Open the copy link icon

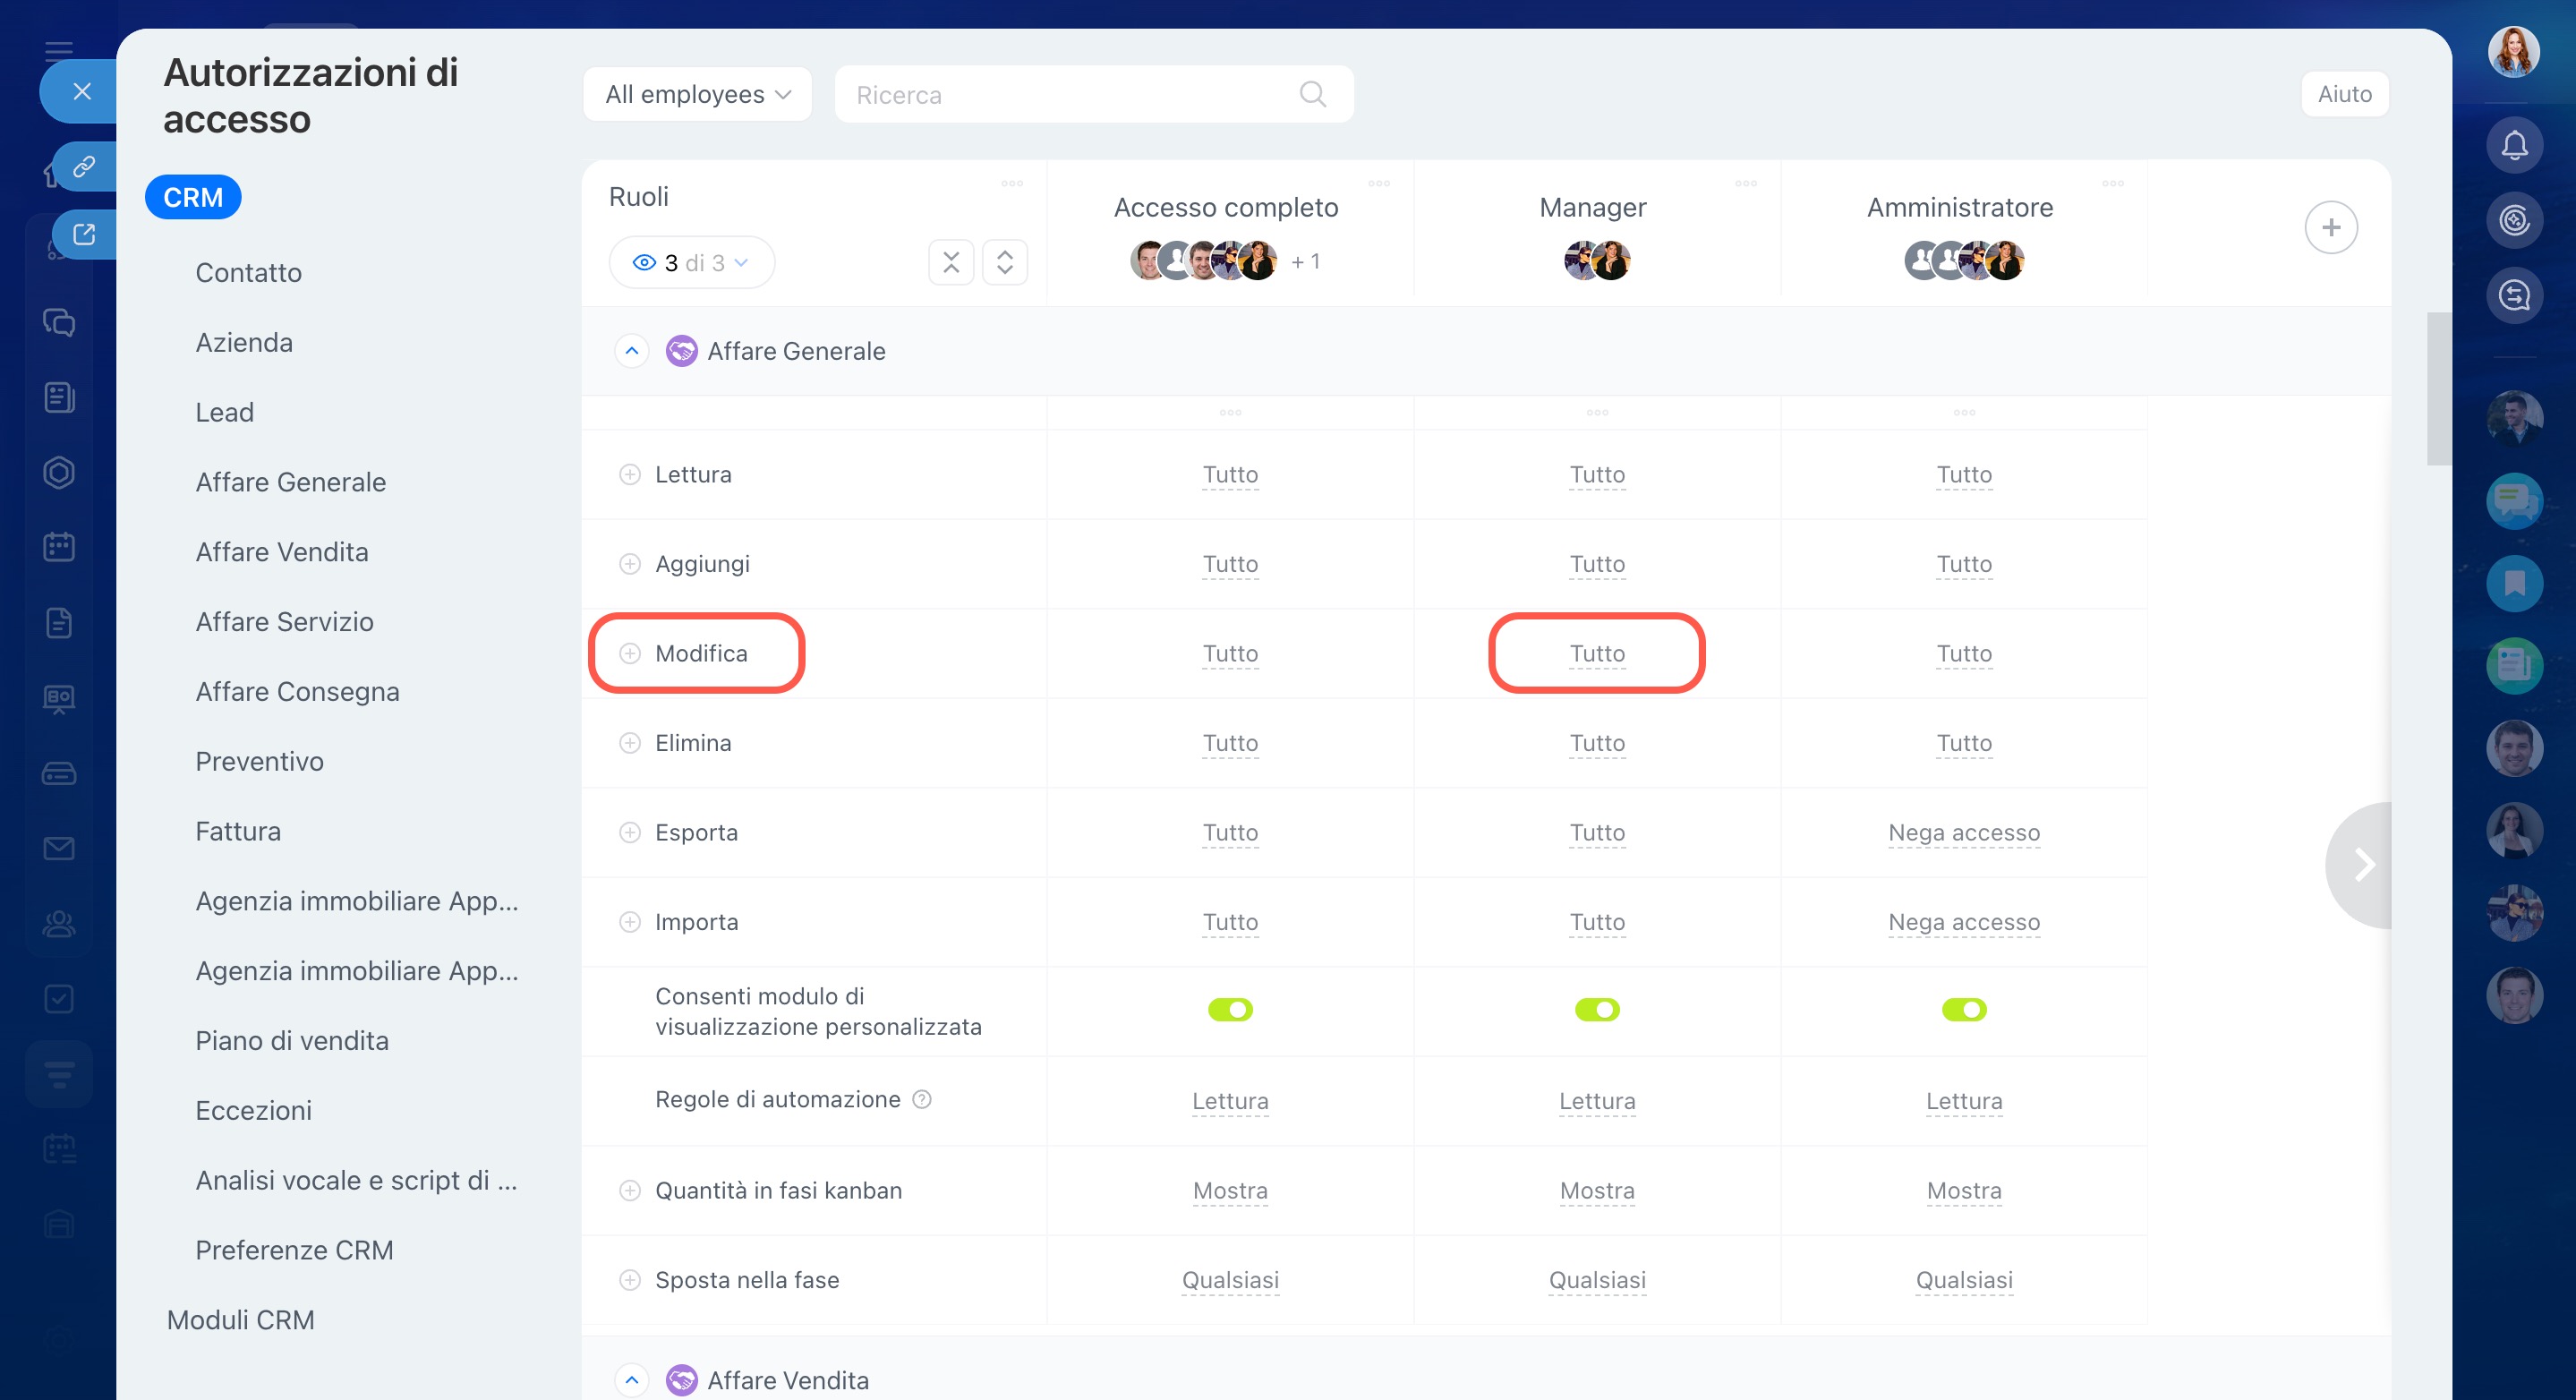point(84,166)
